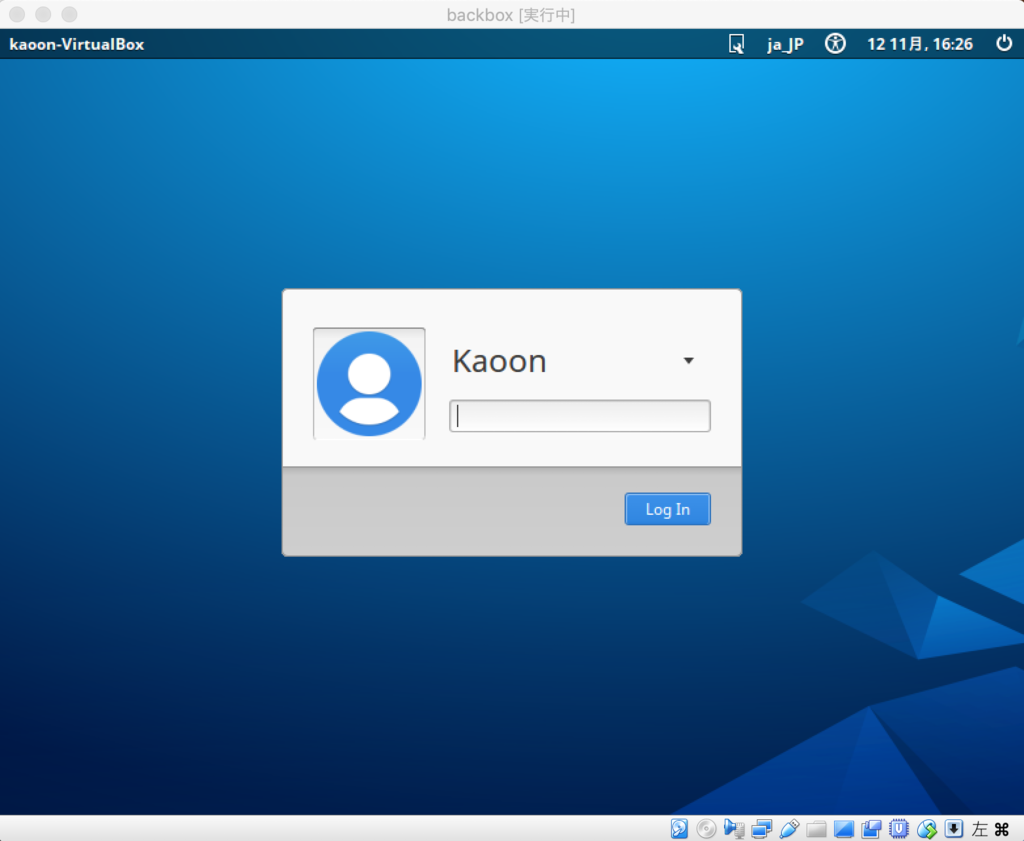Click the session selector icon in panel
Image resolution: width=1024 pixels, height=841 pixels.
point(736,44)
